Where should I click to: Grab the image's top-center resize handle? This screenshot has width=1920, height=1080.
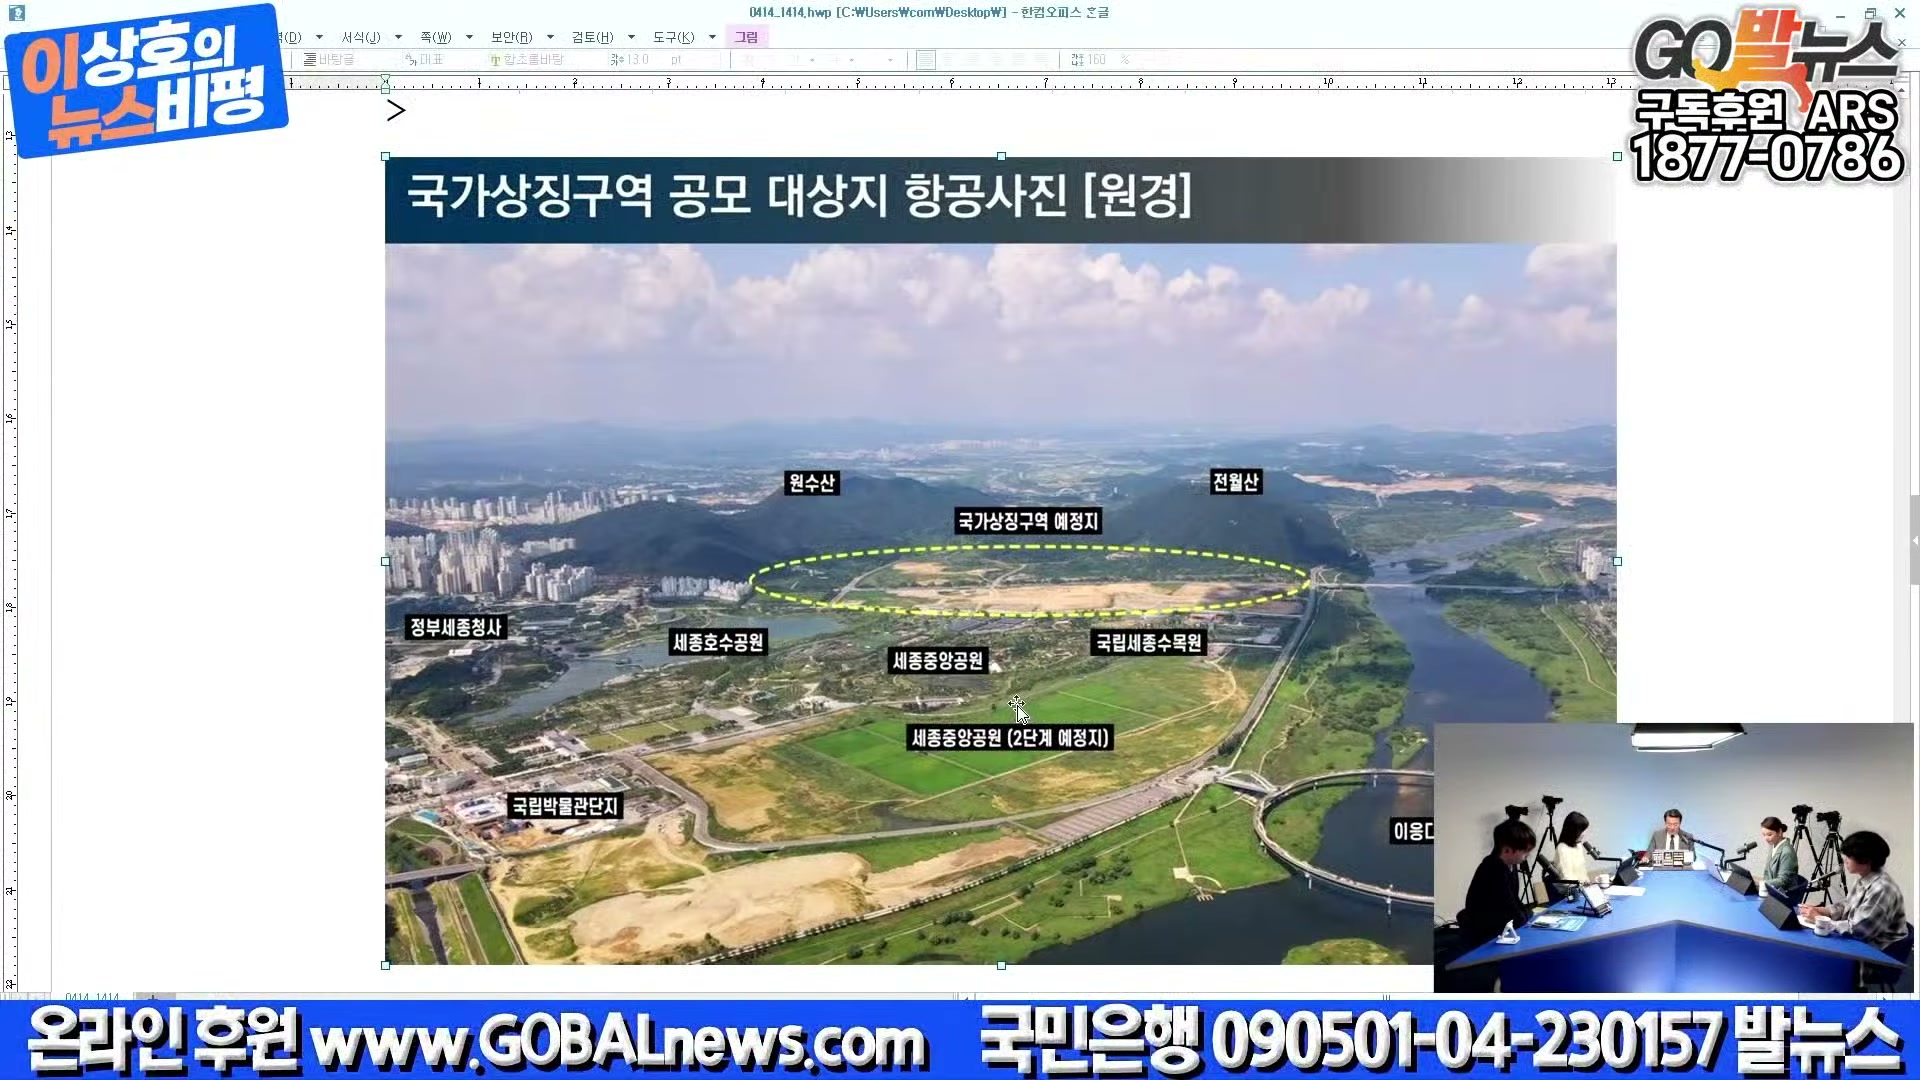pyautogui.click(x=1001, y=157)
